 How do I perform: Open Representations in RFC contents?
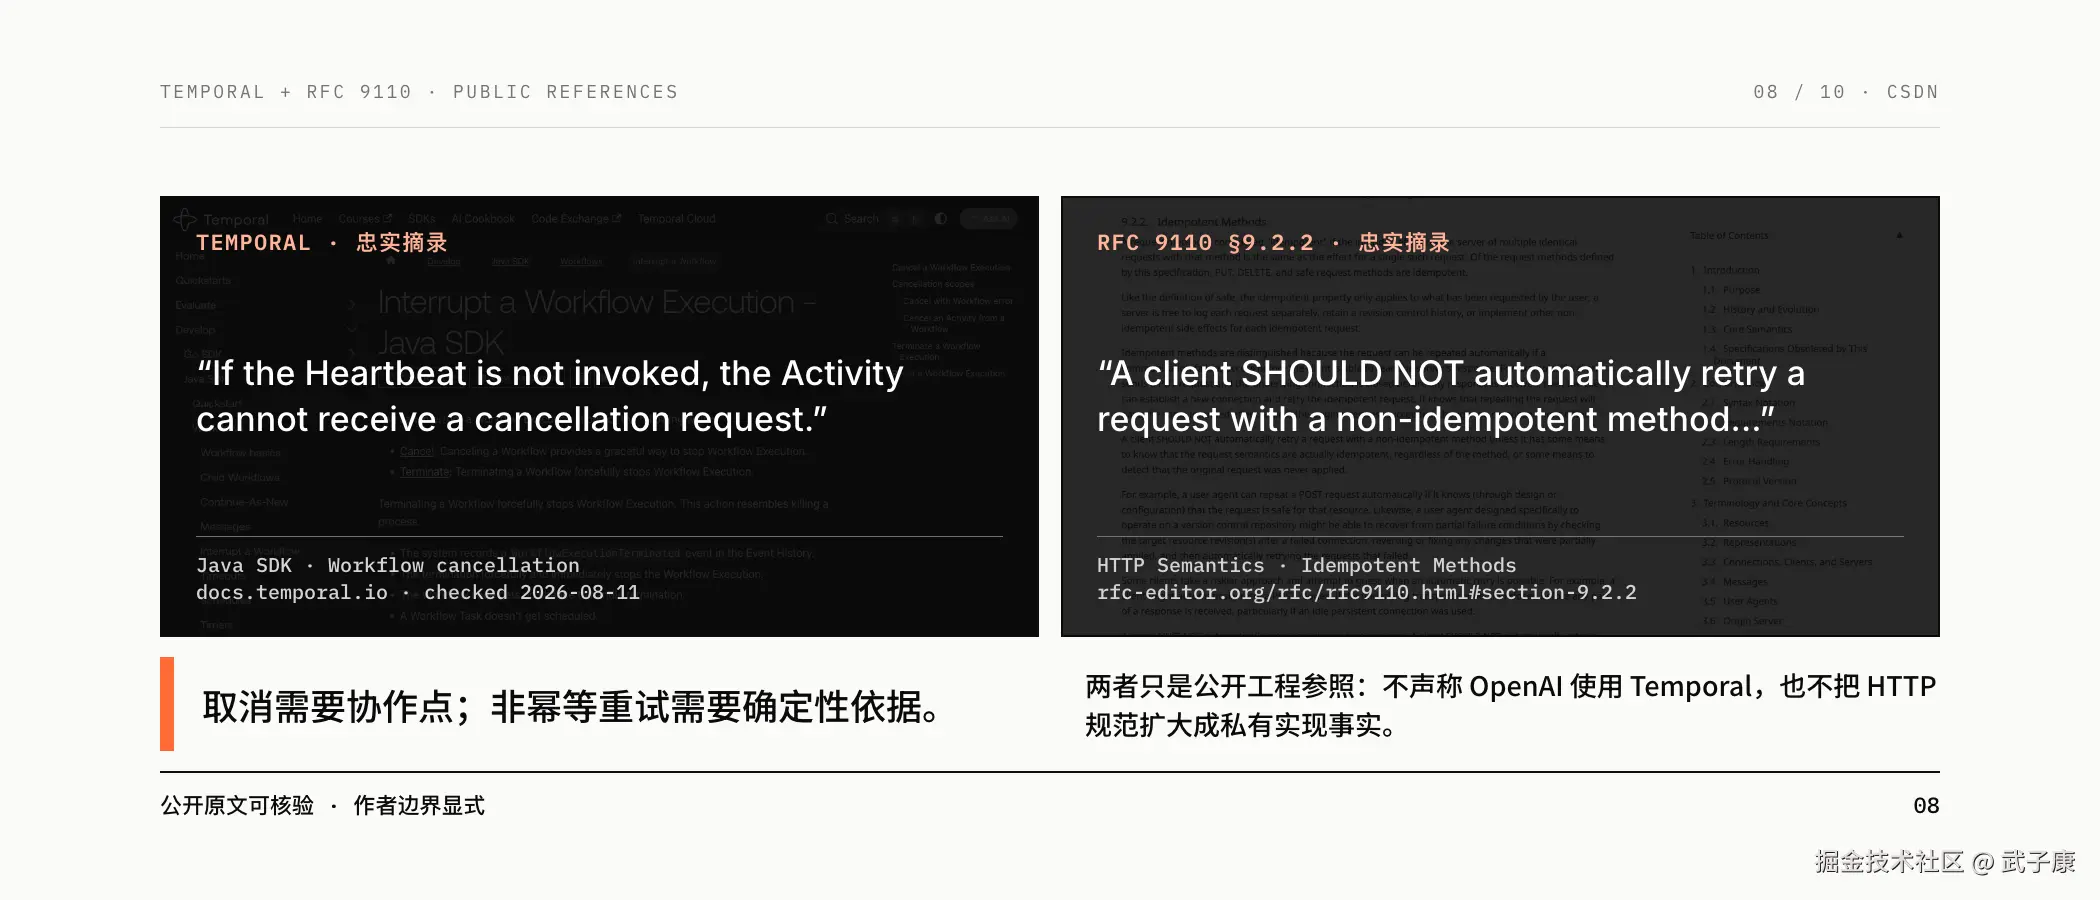pyautogui.click(x=1759, y=542)
